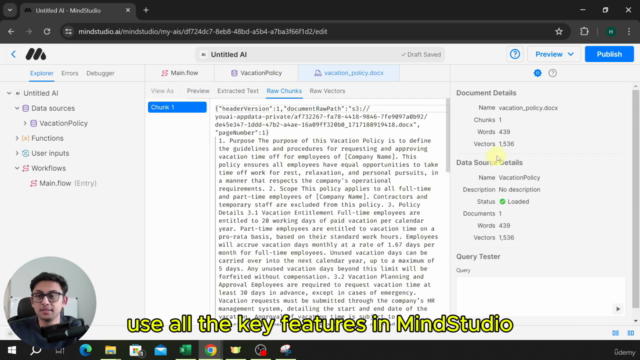This screenshot has width=640, height=360.
Task: Go back using the blue chevron arrow
Action: tap(13, 54)
